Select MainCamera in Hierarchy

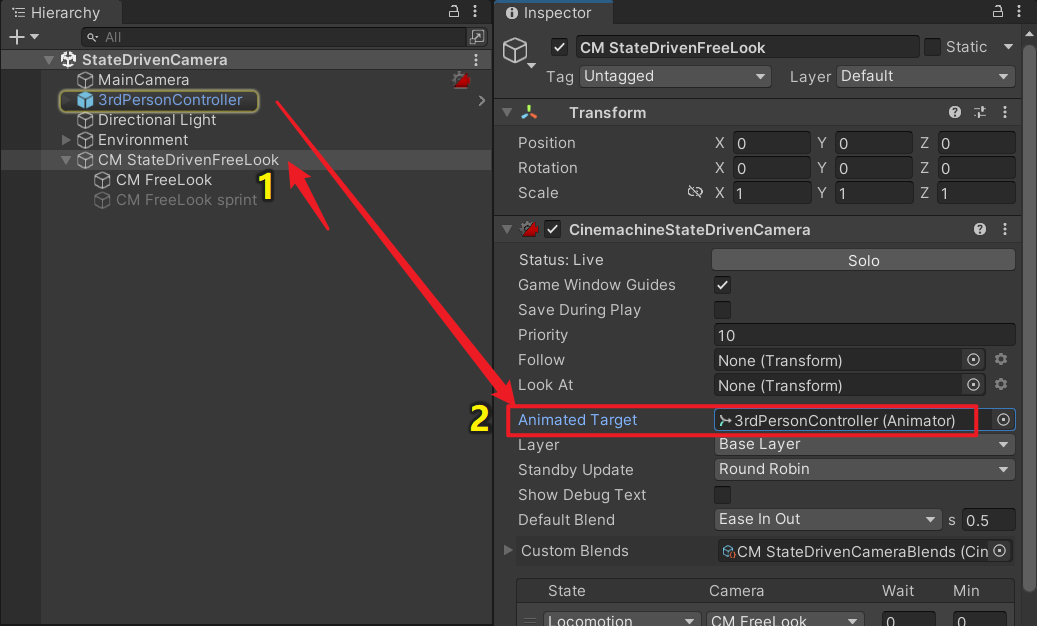[143, 80]
